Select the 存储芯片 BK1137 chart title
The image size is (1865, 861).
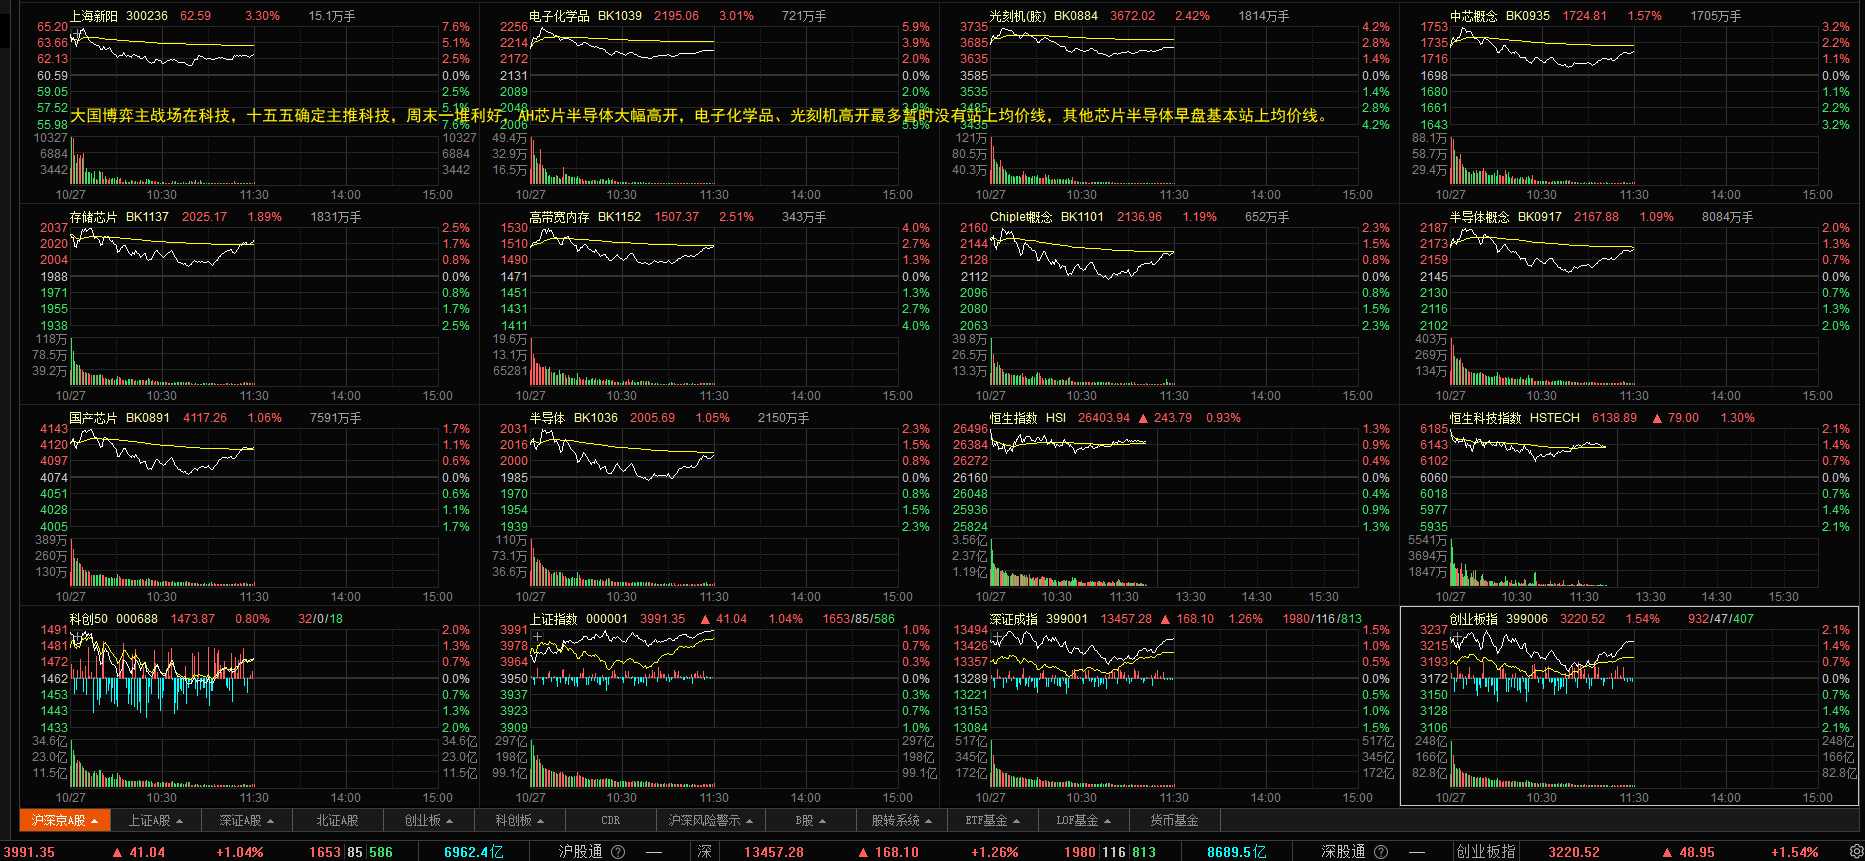point(119,217)
